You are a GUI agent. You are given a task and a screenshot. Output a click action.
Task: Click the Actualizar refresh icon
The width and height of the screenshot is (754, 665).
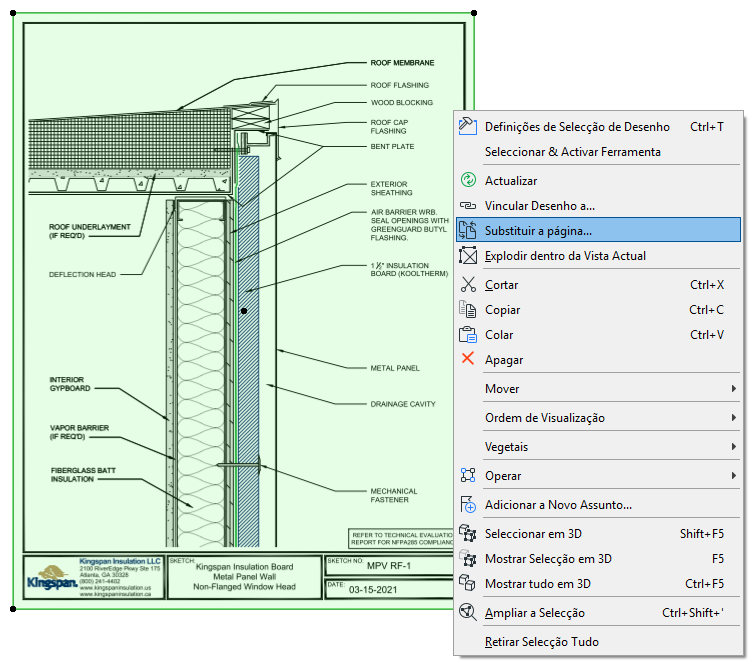468,181
